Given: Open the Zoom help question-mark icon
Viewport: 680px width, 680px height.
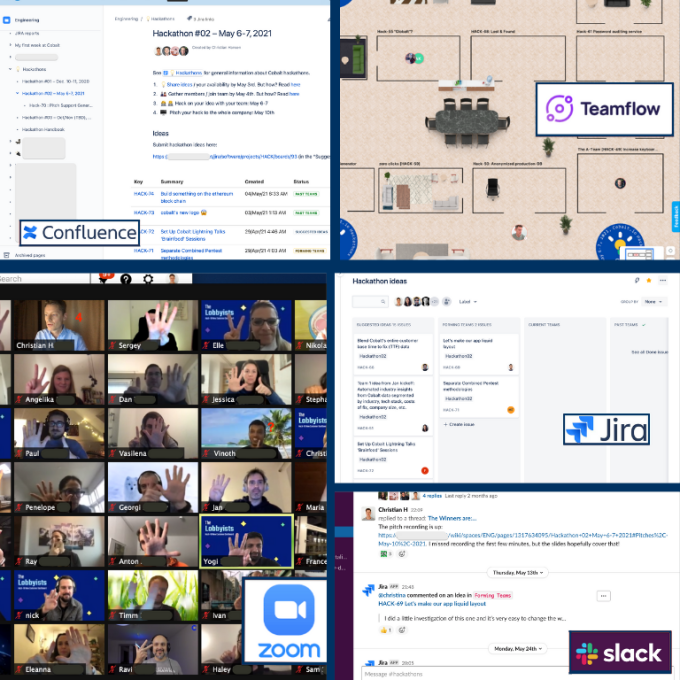Looking at the screenshot, I should click(x=126, y=279).
